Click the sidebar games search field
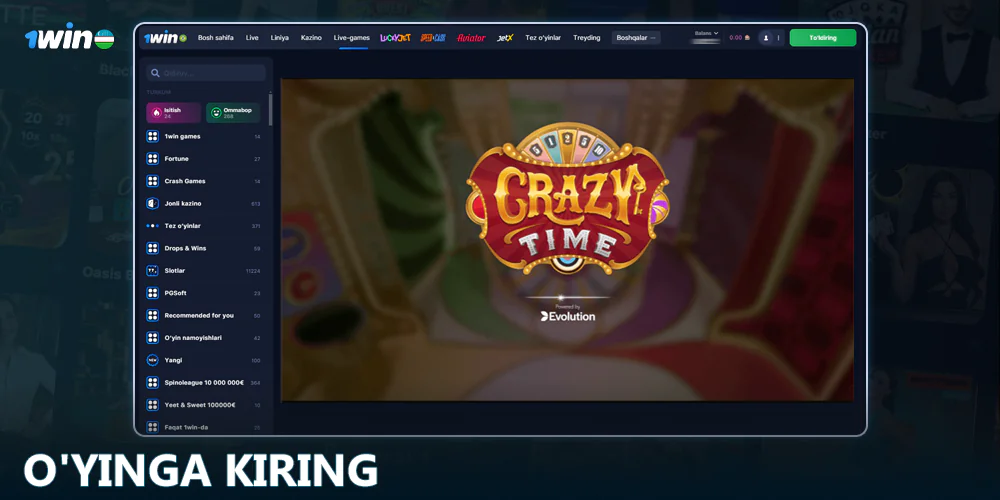Image resolution: width=1000 pixels, height=500 pixels. coord(207,73)
